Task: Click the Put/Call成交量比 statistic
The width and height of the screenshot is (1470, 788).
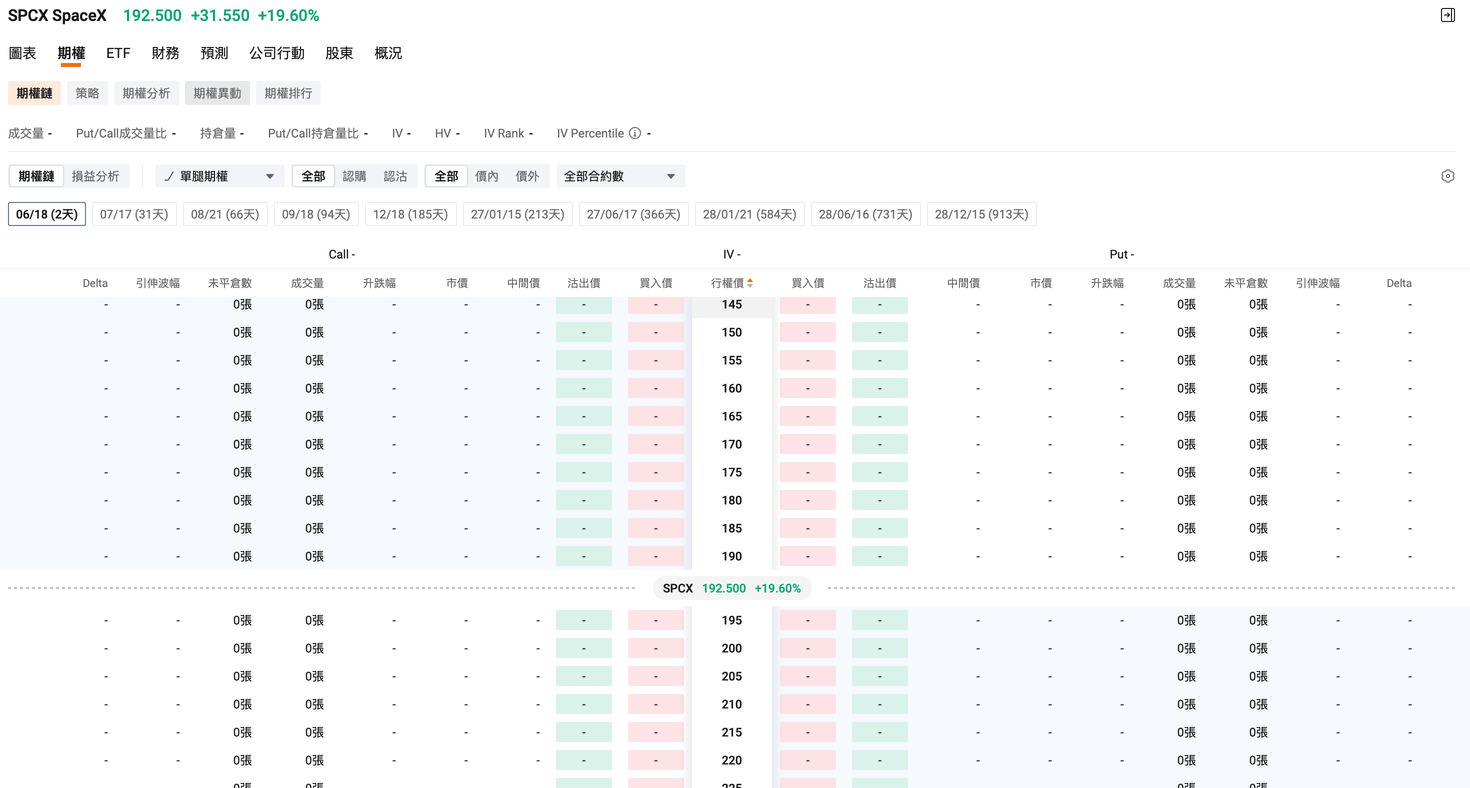Action: click(126, 133)
